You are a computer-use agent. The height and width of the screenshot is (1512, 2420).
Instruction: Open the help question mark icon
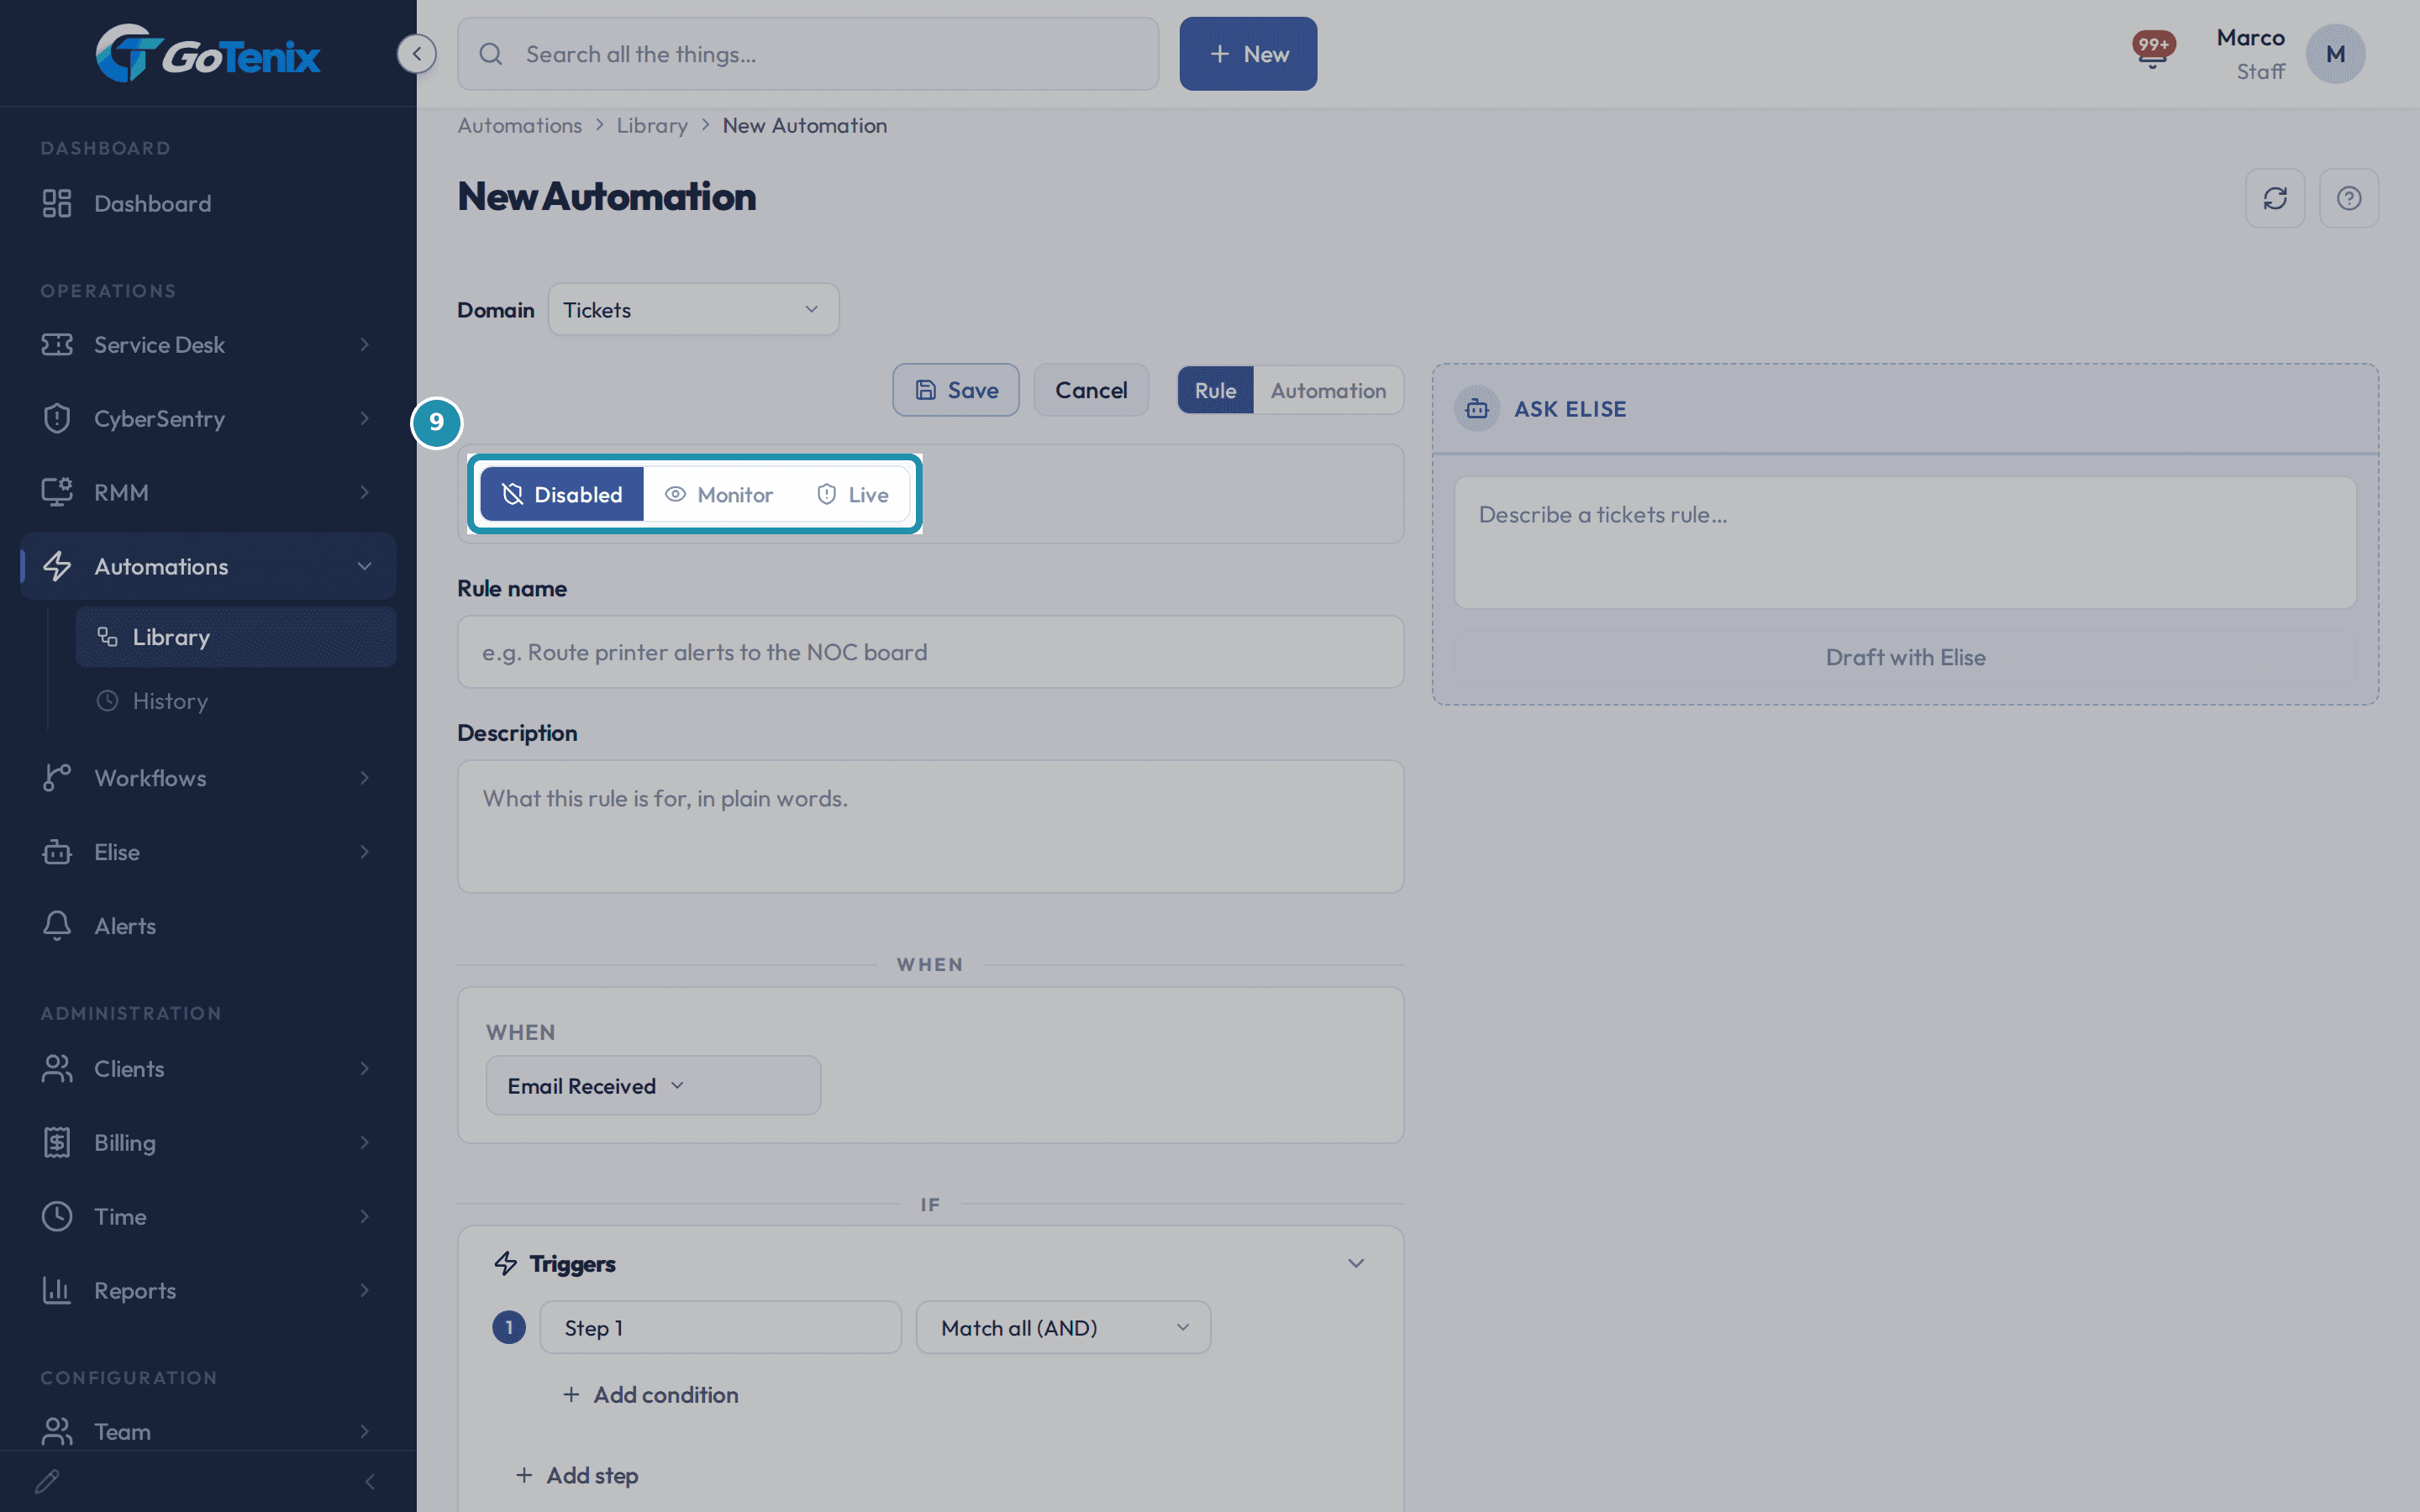[2349, 198]
